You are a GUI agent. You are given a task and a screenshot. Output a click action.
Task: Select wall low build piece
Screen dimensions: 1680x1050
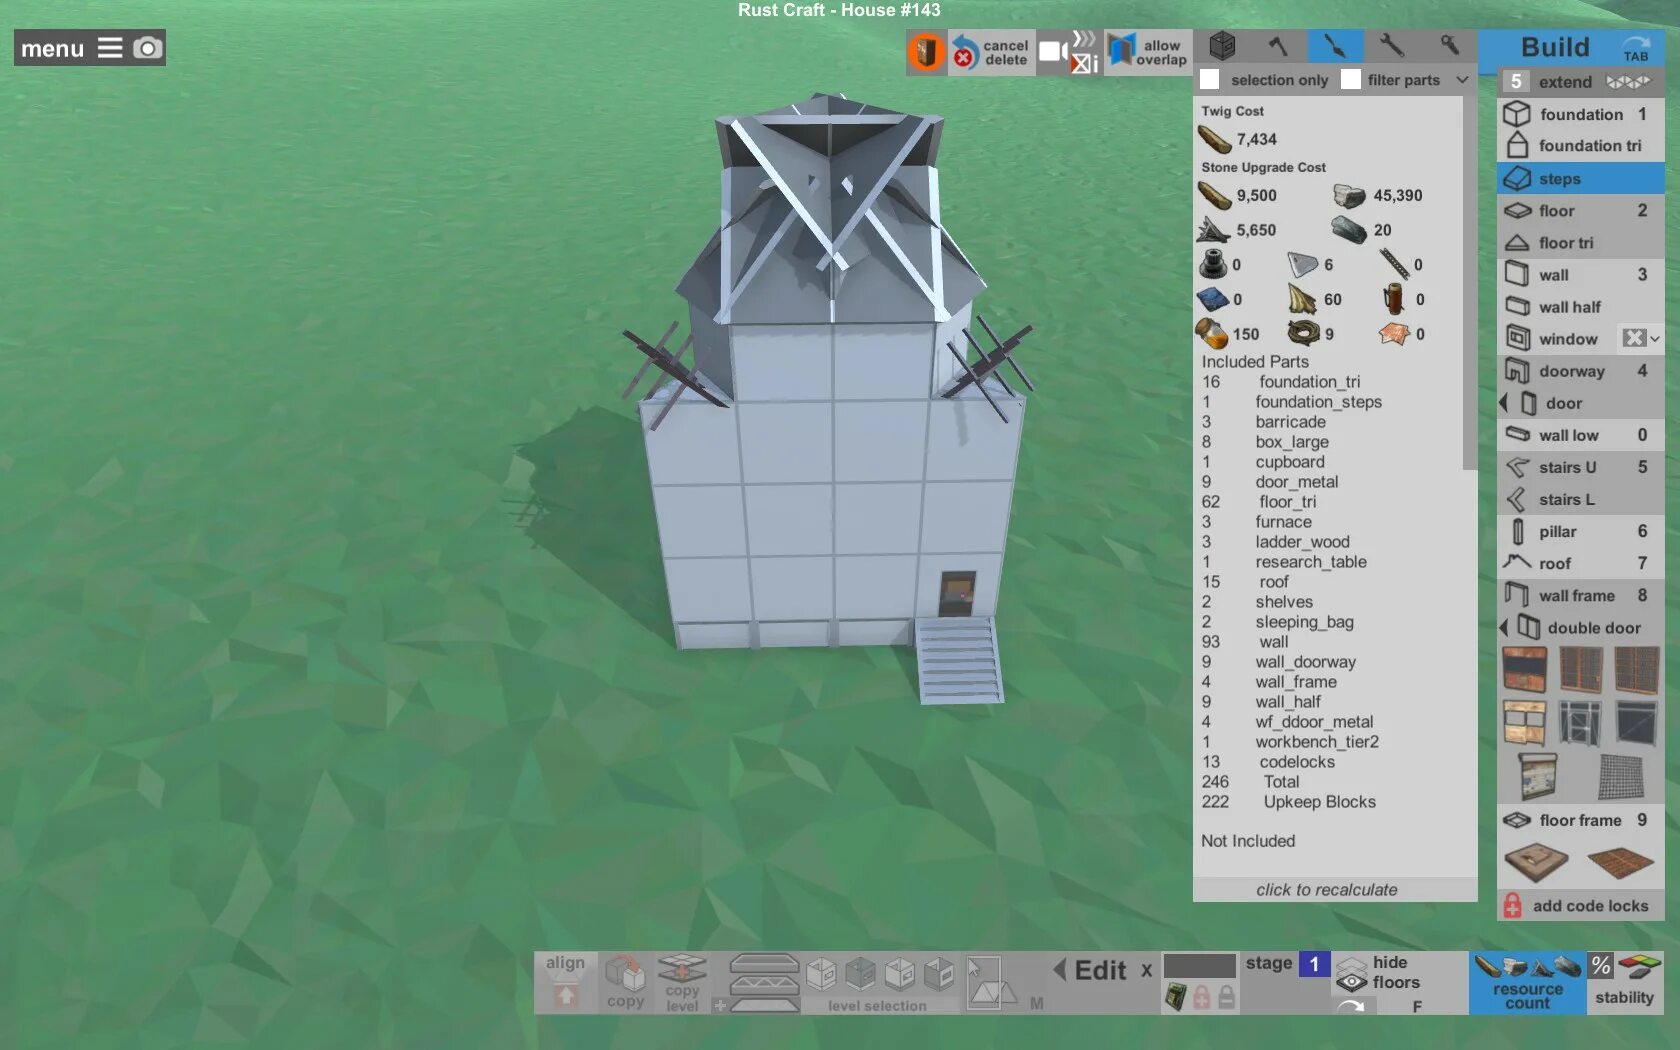point(1581,435)
